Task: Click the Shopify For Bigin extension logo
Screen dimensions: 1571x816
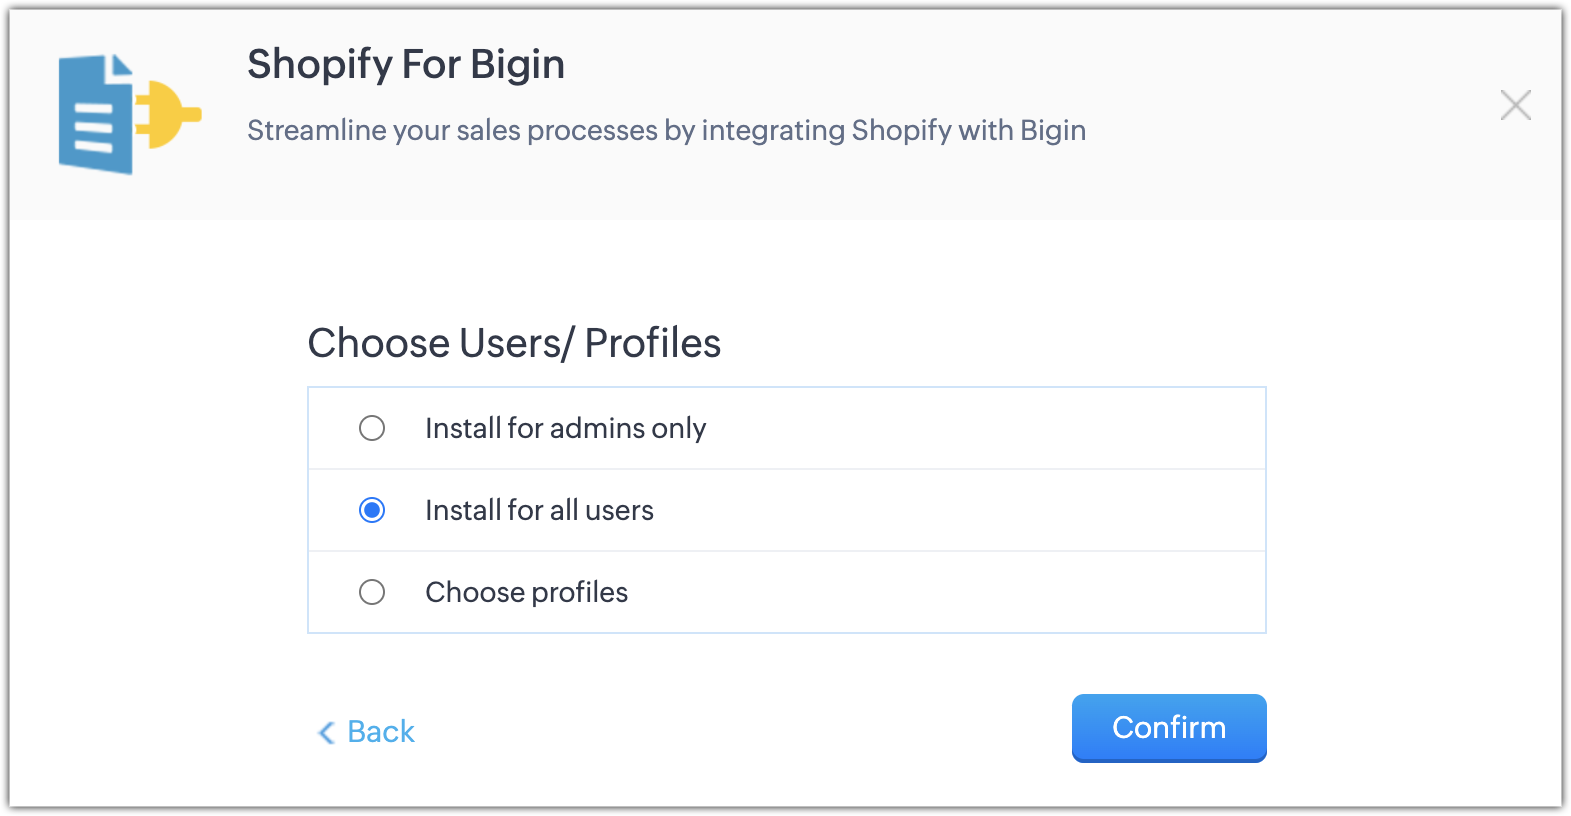Action: point(128,114)
